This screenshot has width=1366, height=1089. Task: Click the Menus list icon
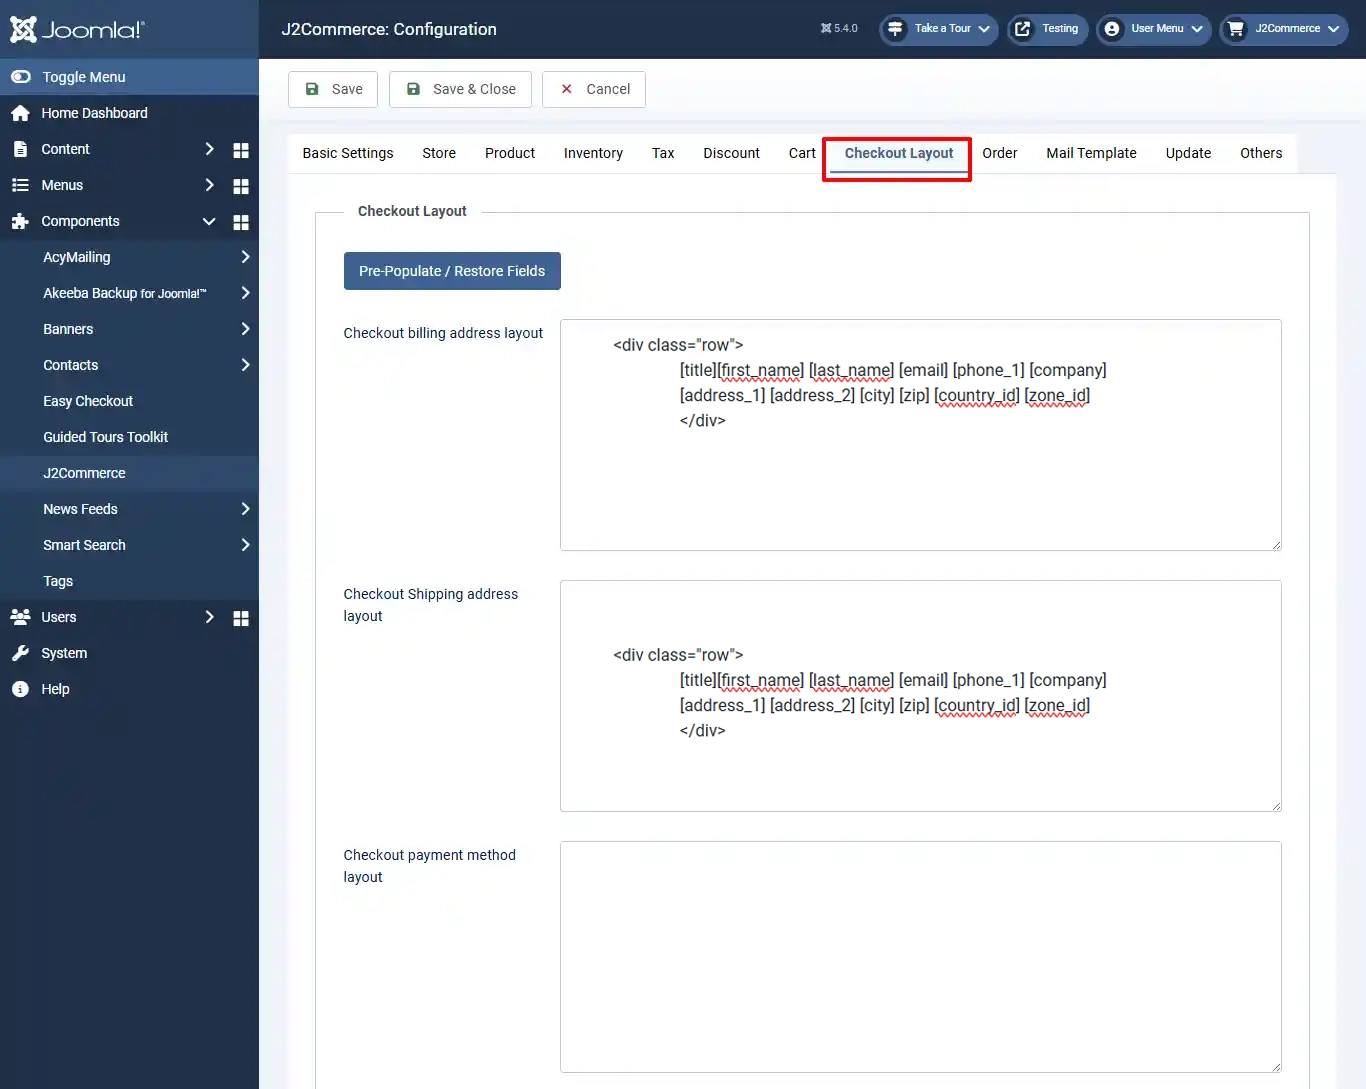[x=20, y=185]
